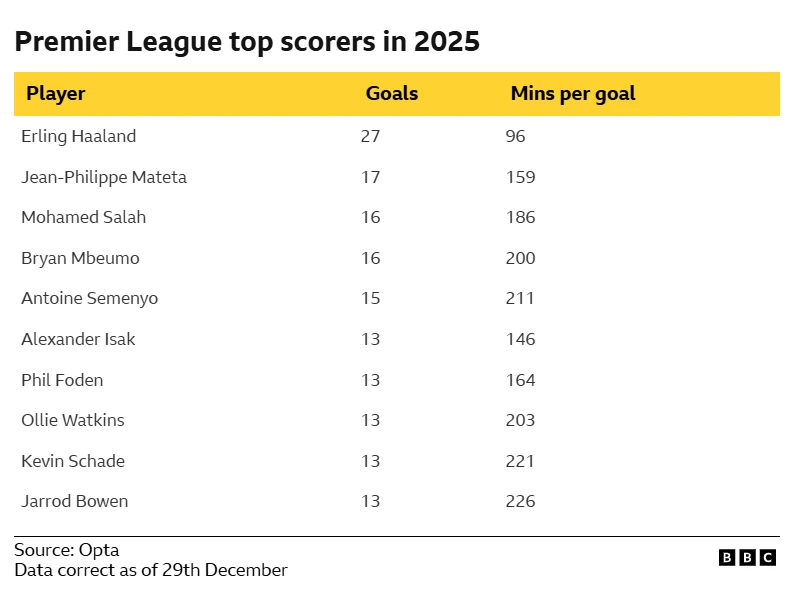This screenshot has width=794, height=597.
Task: Click the Mohamed Salah row name
Action: click(83, 217)
